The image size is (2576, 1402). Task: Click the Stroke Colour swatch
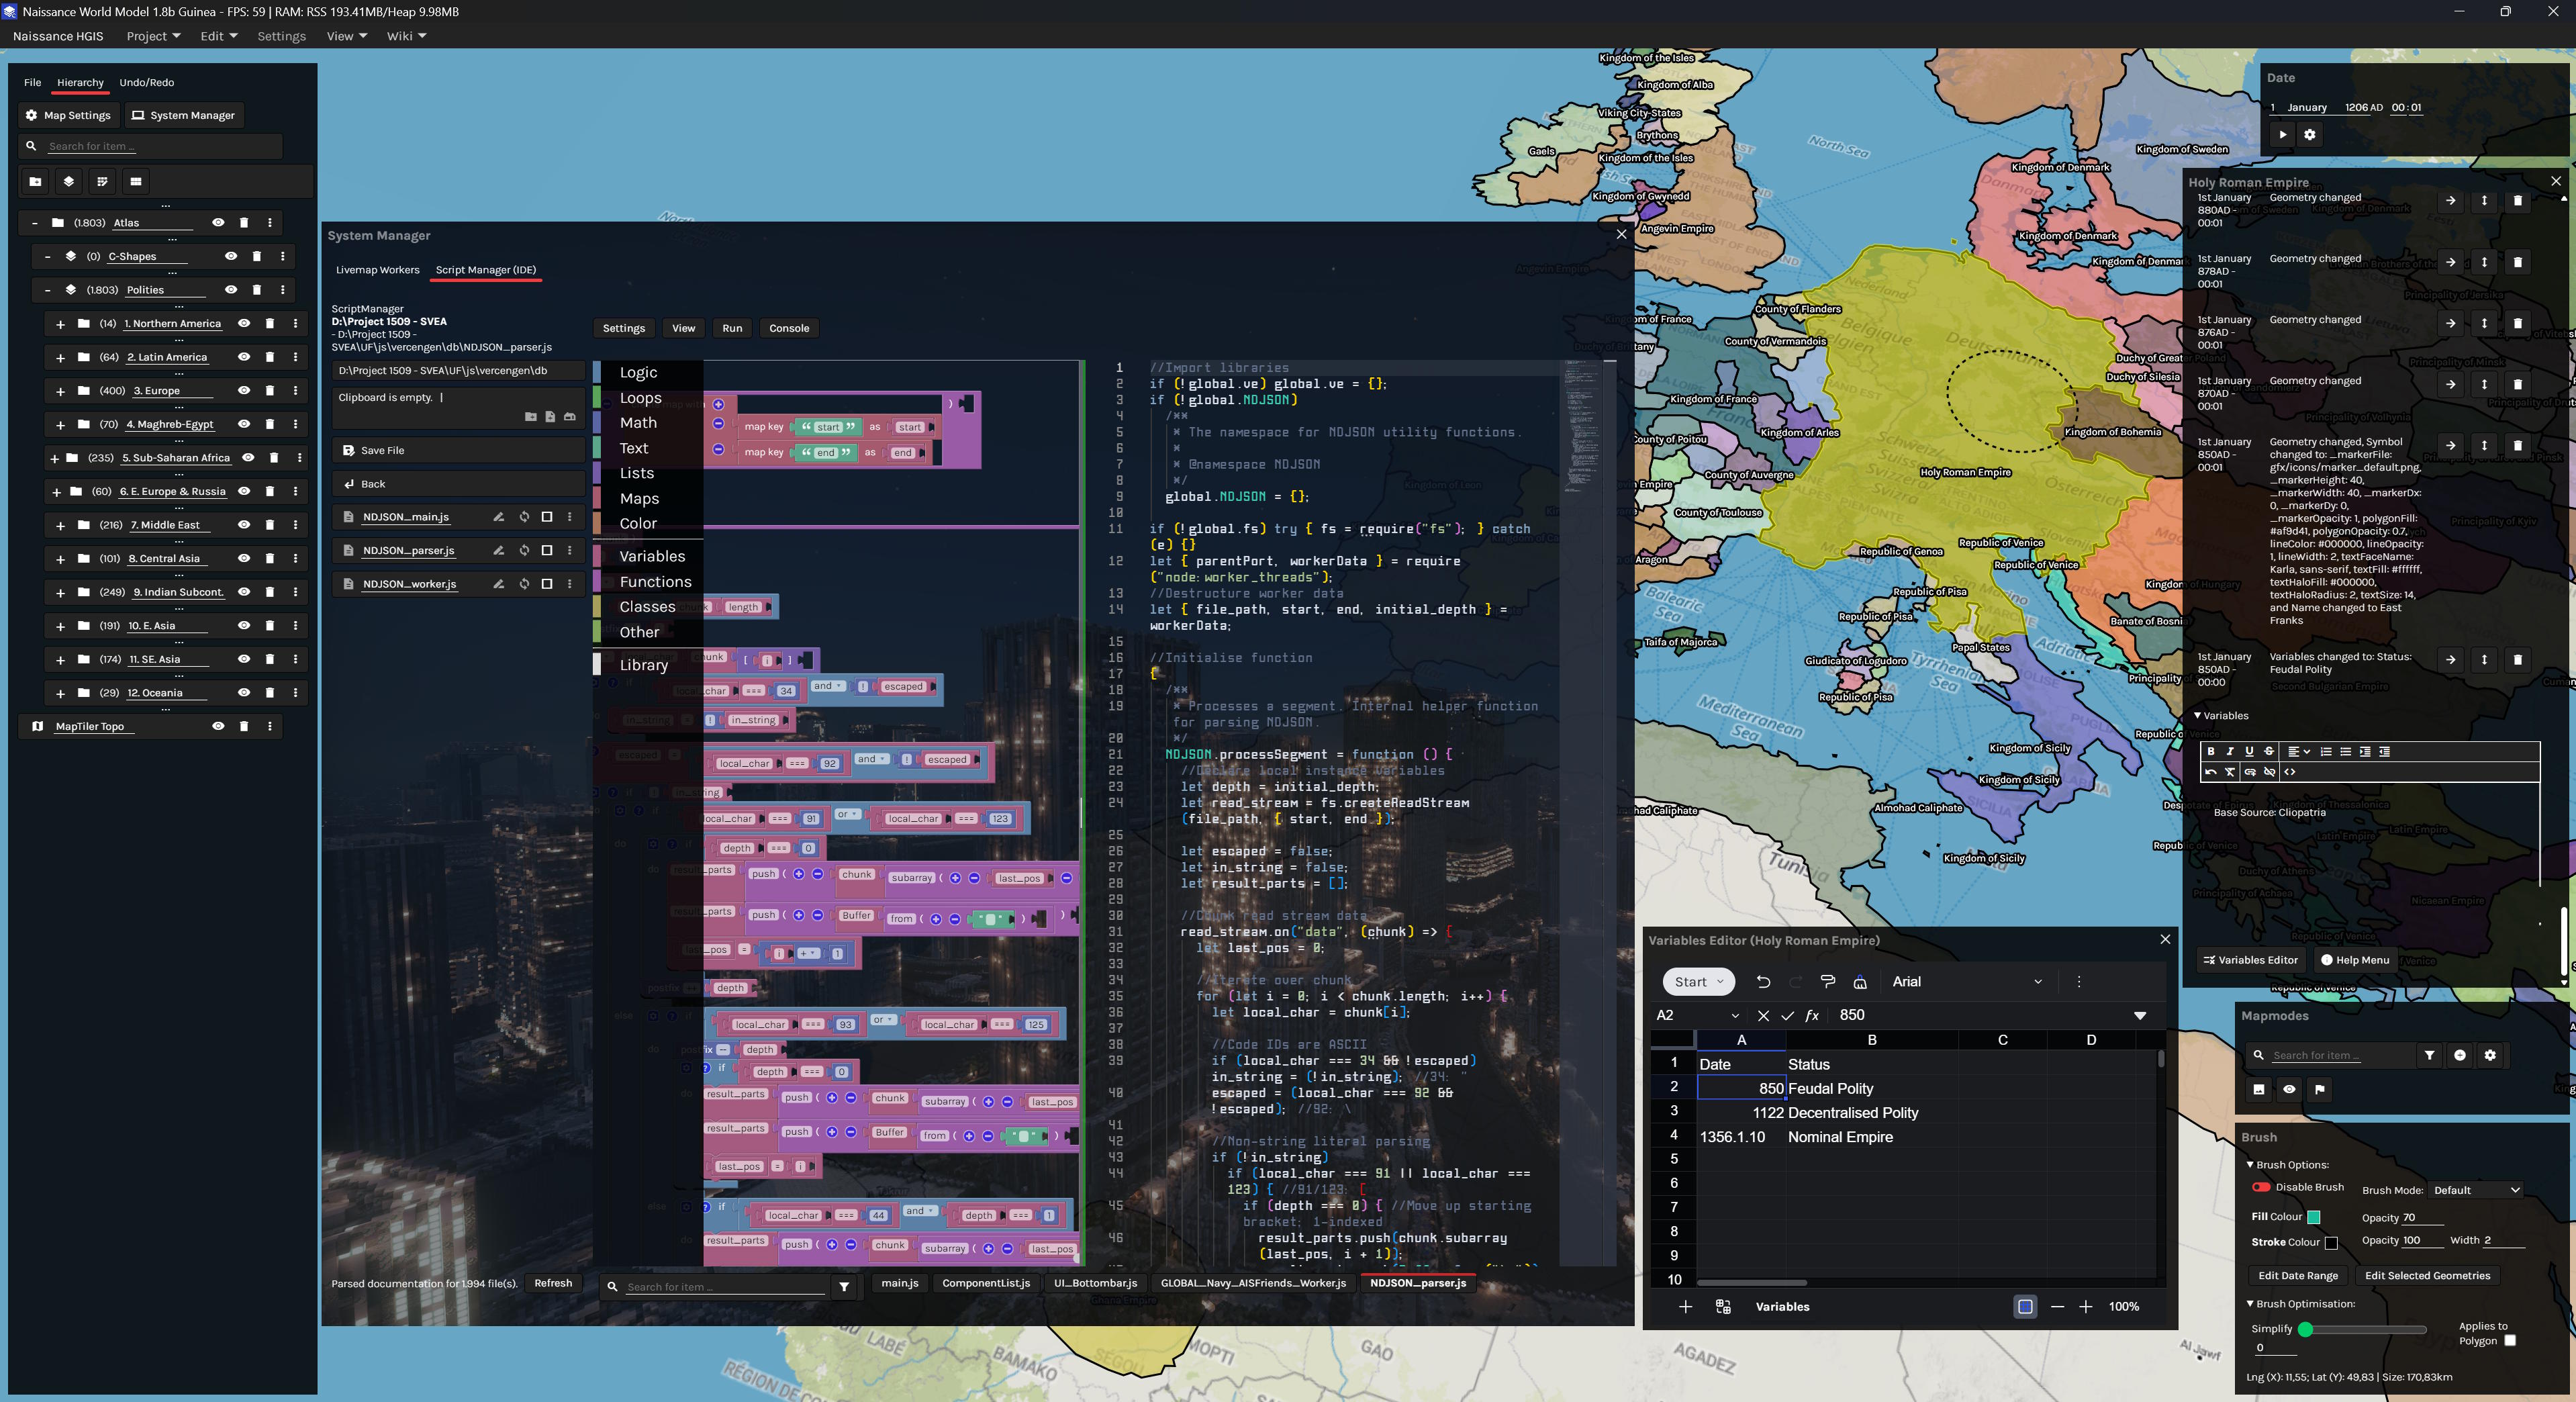pos(2331,1243)
